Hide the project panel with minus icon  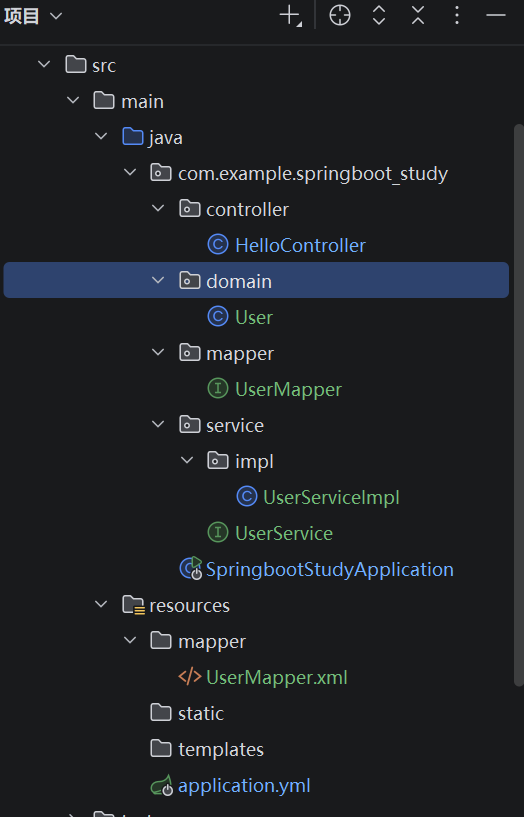496,16
